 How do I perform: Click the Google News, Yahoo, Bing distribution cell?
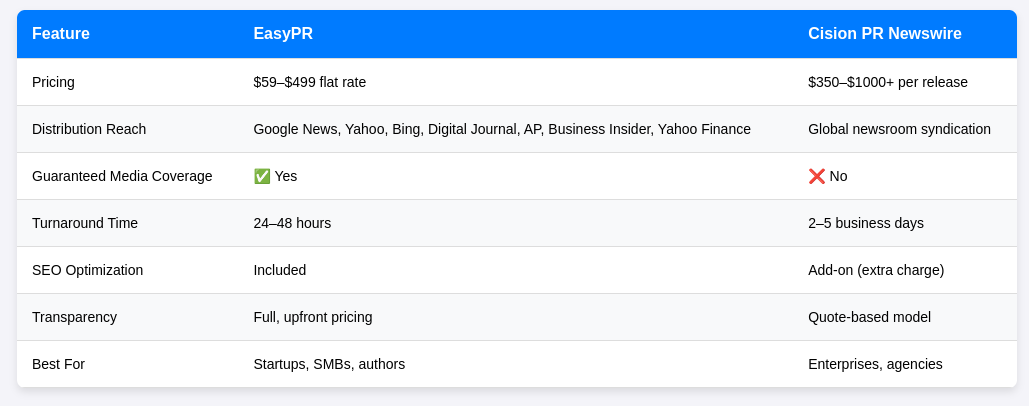coord(501,129)
